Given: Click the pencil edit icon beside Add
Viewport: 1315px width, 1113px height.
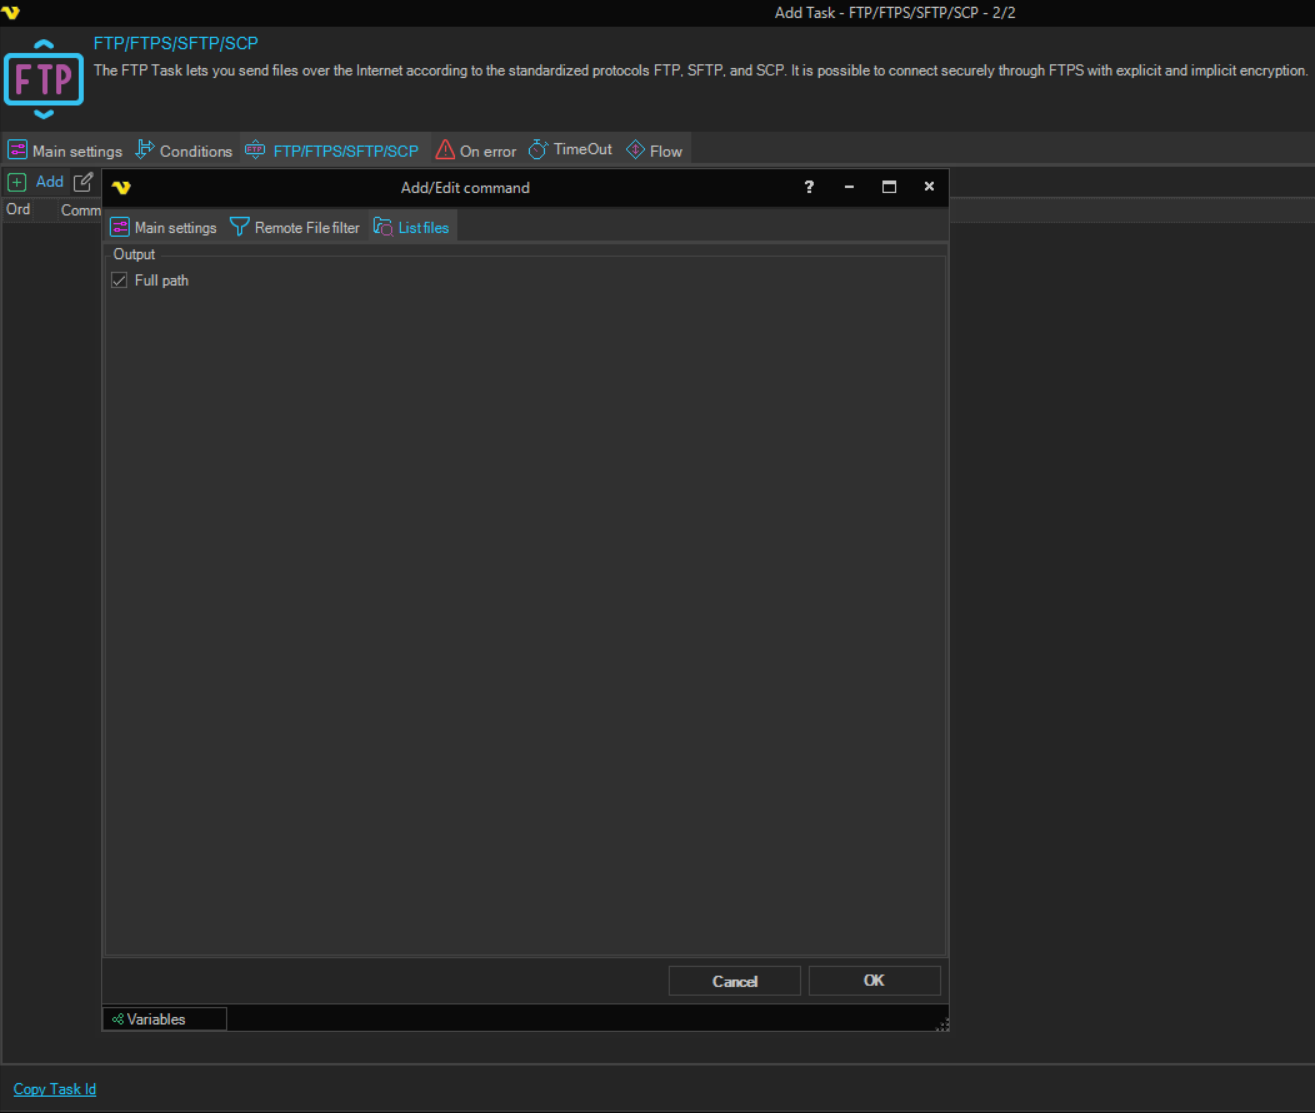Looking at the screenshot, I should (83, 182).
